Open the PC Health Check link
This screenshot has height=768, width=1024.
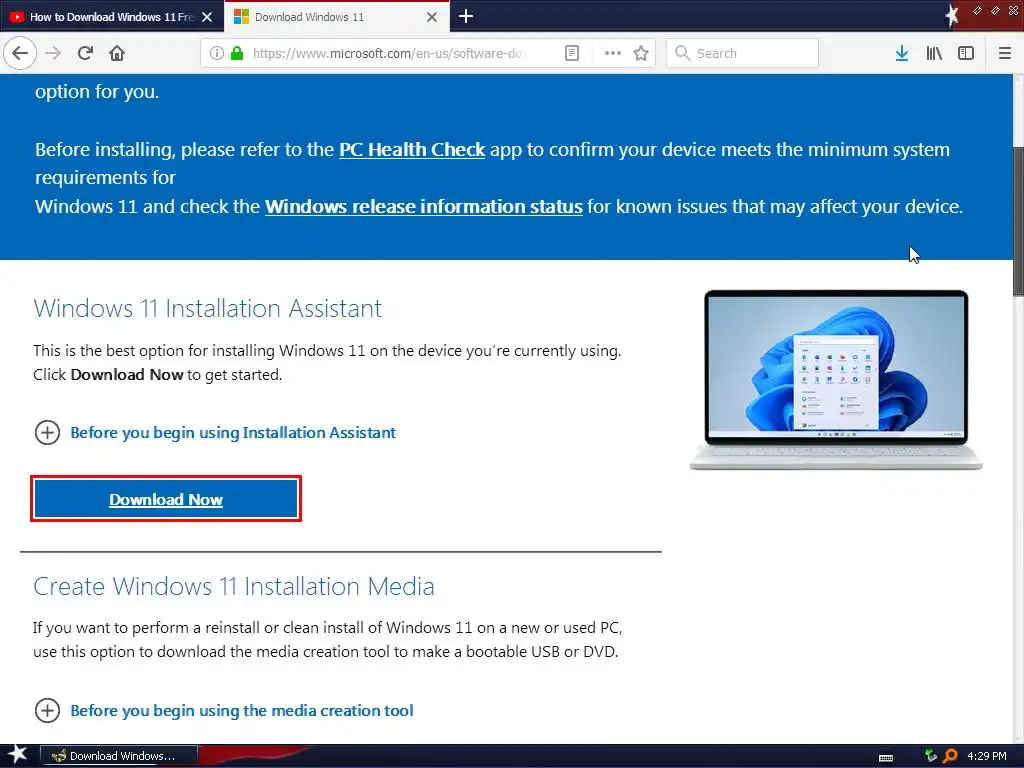coord(411,150)
